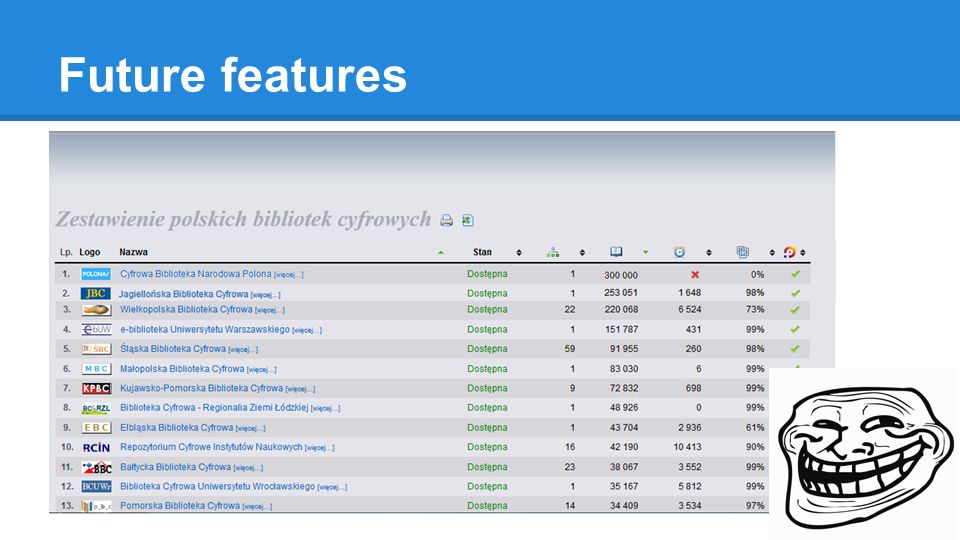Click the 220 068 count cell
This screenshot has height=540, width=960.
621,309
